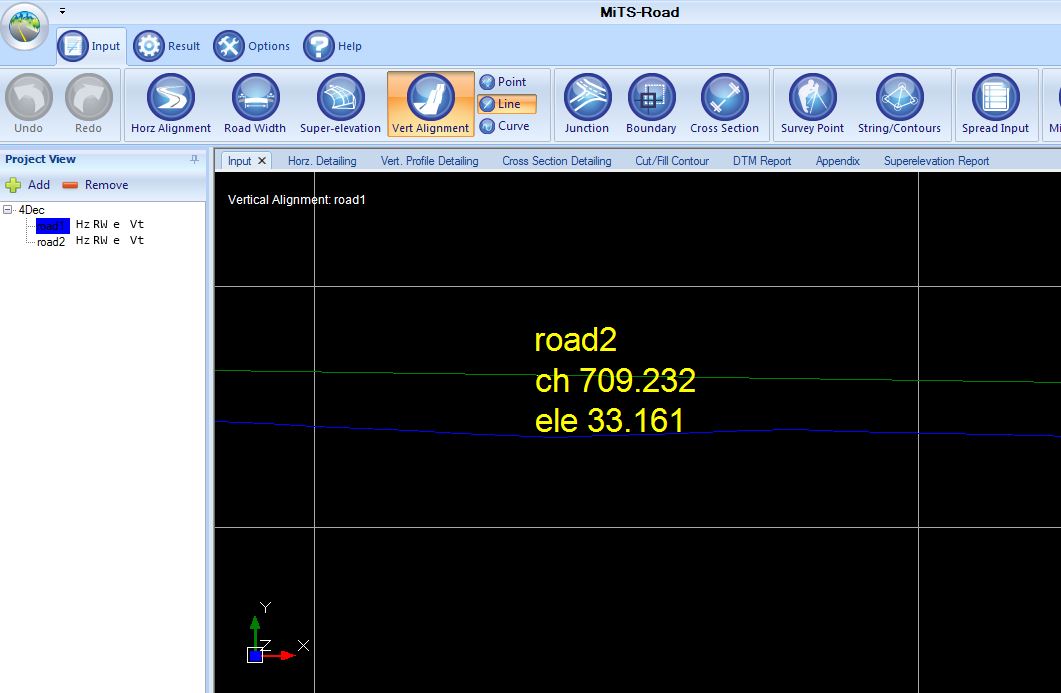1061x693 pixels.
Task: Select the String/Contours tool
Action: click(x=899, y=104)
